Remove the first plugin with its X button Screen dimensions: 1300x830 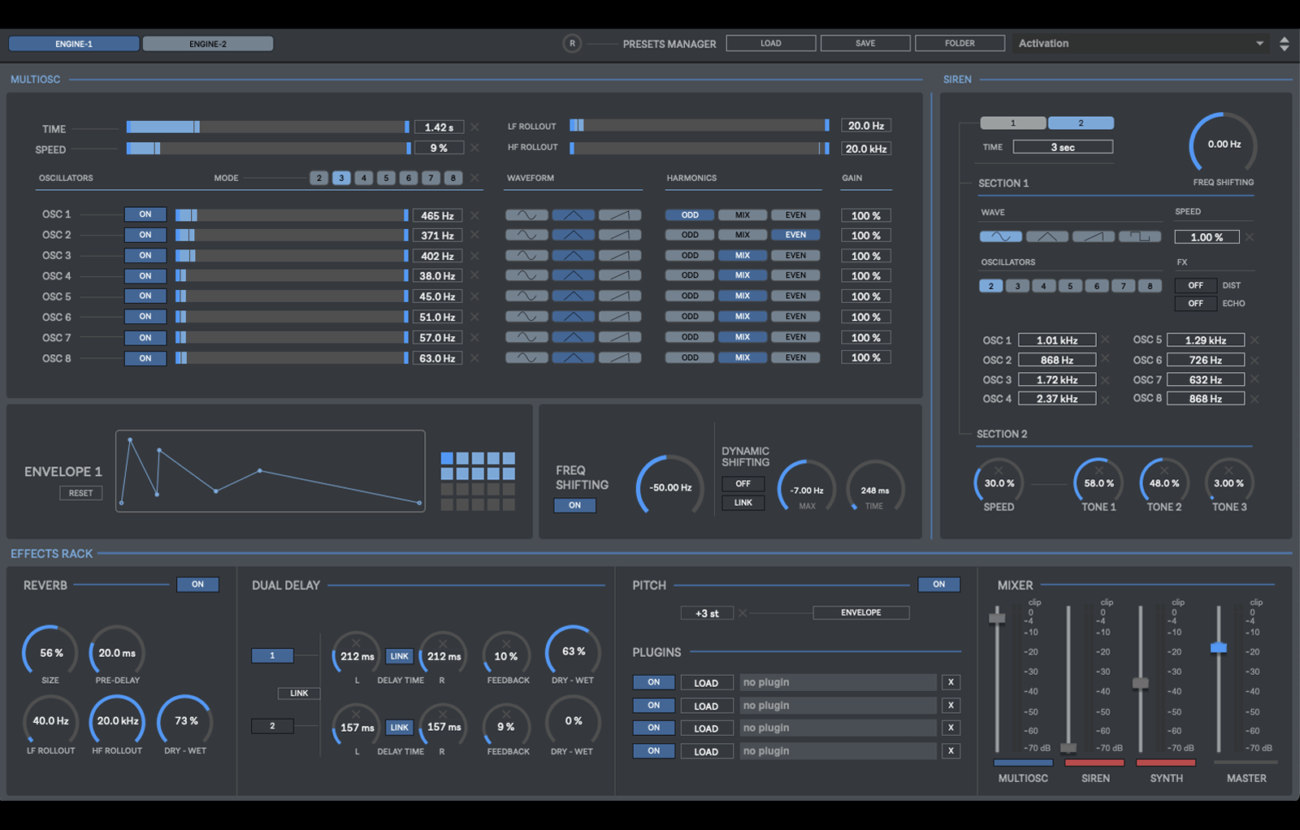point(950,682)
